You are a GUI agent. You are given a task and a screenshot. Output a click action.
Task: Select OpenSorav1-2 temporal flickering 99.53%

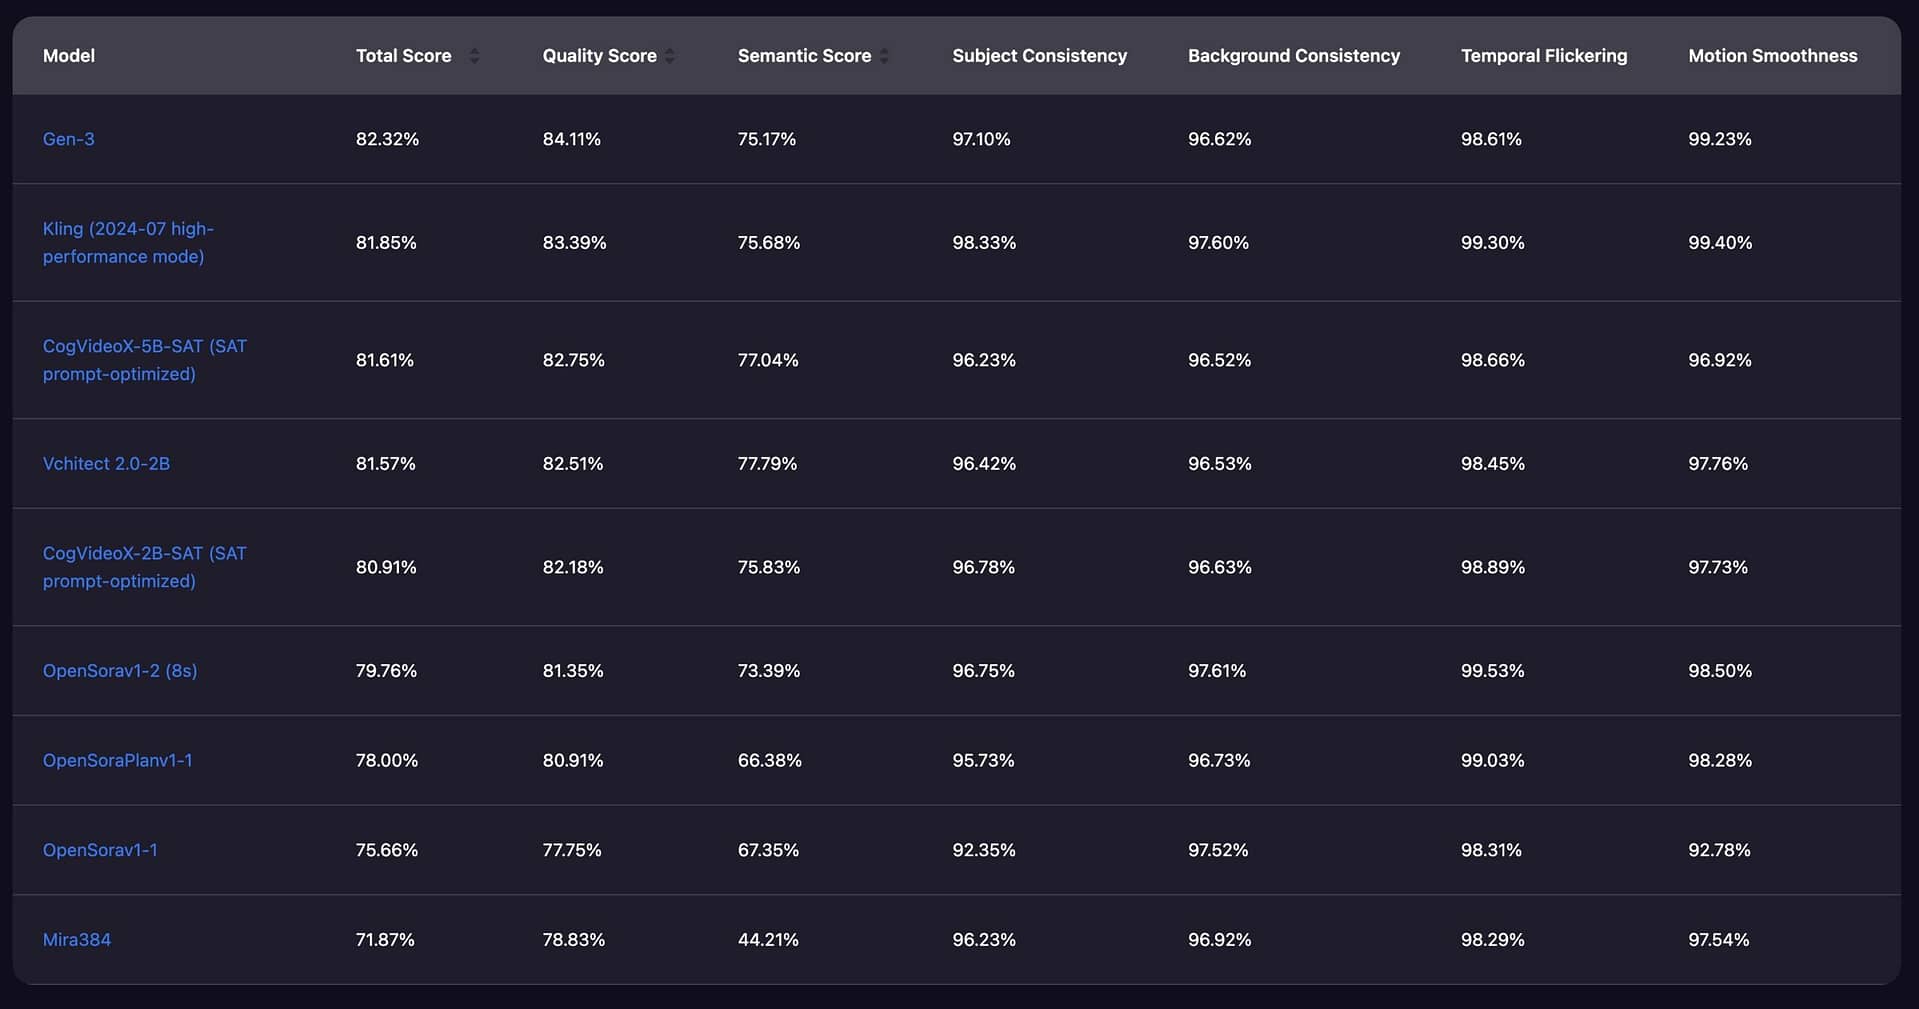(1493, 671)
